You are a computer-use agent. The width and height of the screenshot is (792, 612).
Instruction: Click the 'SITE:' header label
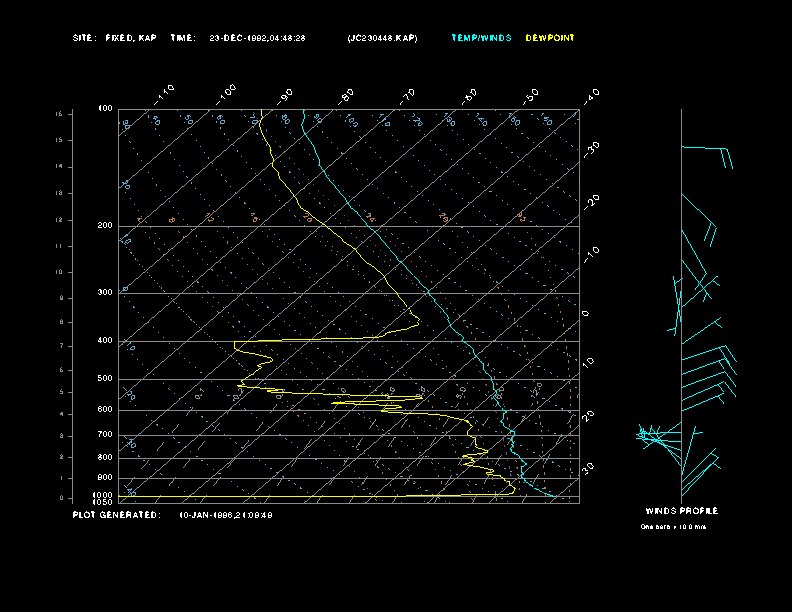pyautogui.click(x=84, y=38)
